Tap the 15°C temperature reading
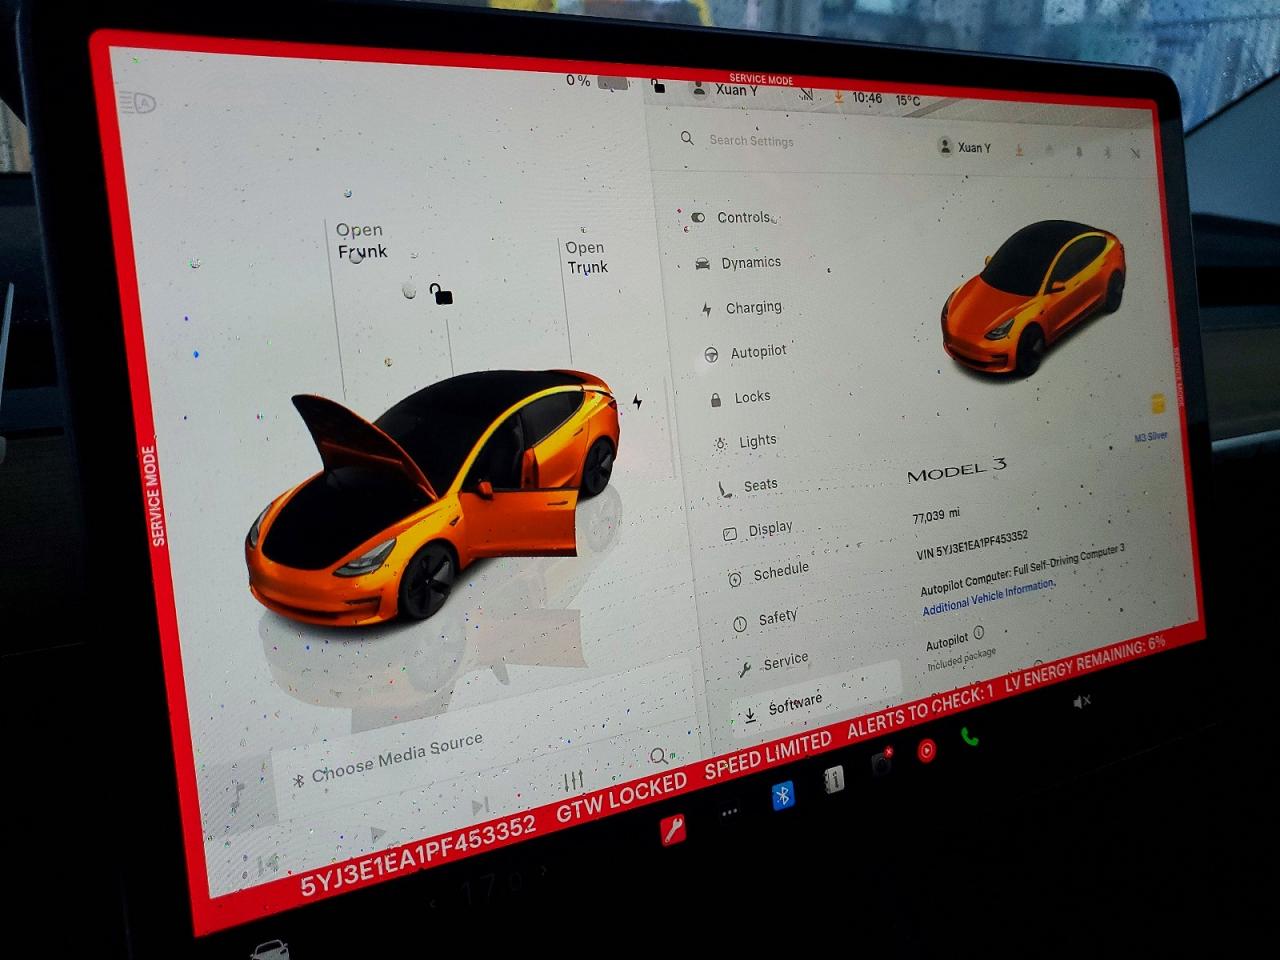Image resolution: width=1280 pixels, height=960 pixels. click(x=908, y=100)
